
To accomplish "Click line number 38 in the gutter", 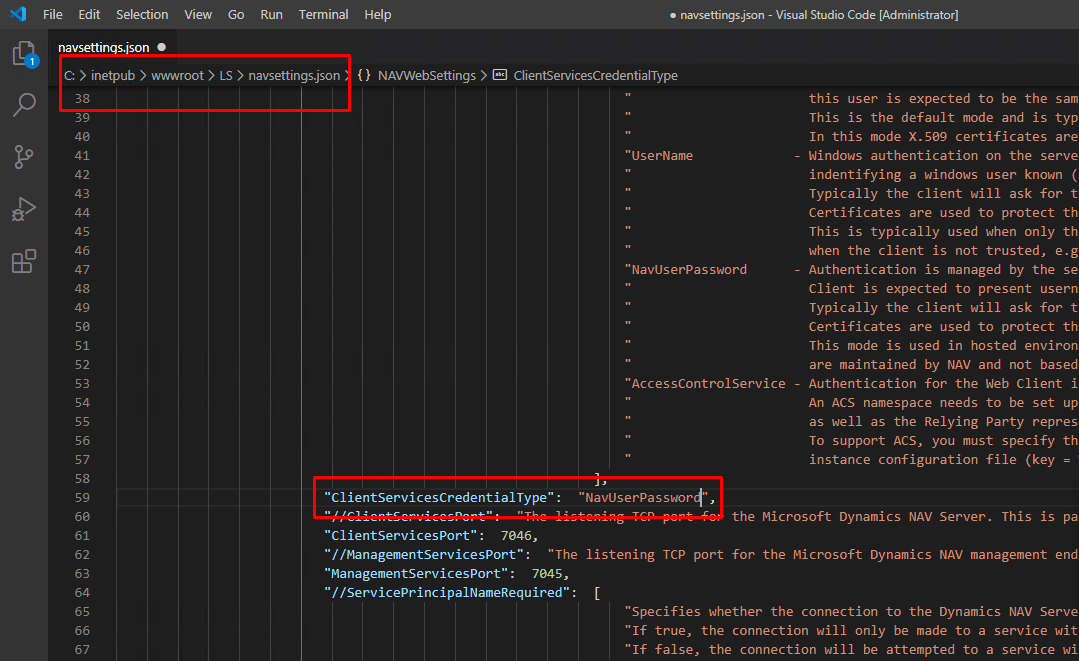I will (82, 98).
